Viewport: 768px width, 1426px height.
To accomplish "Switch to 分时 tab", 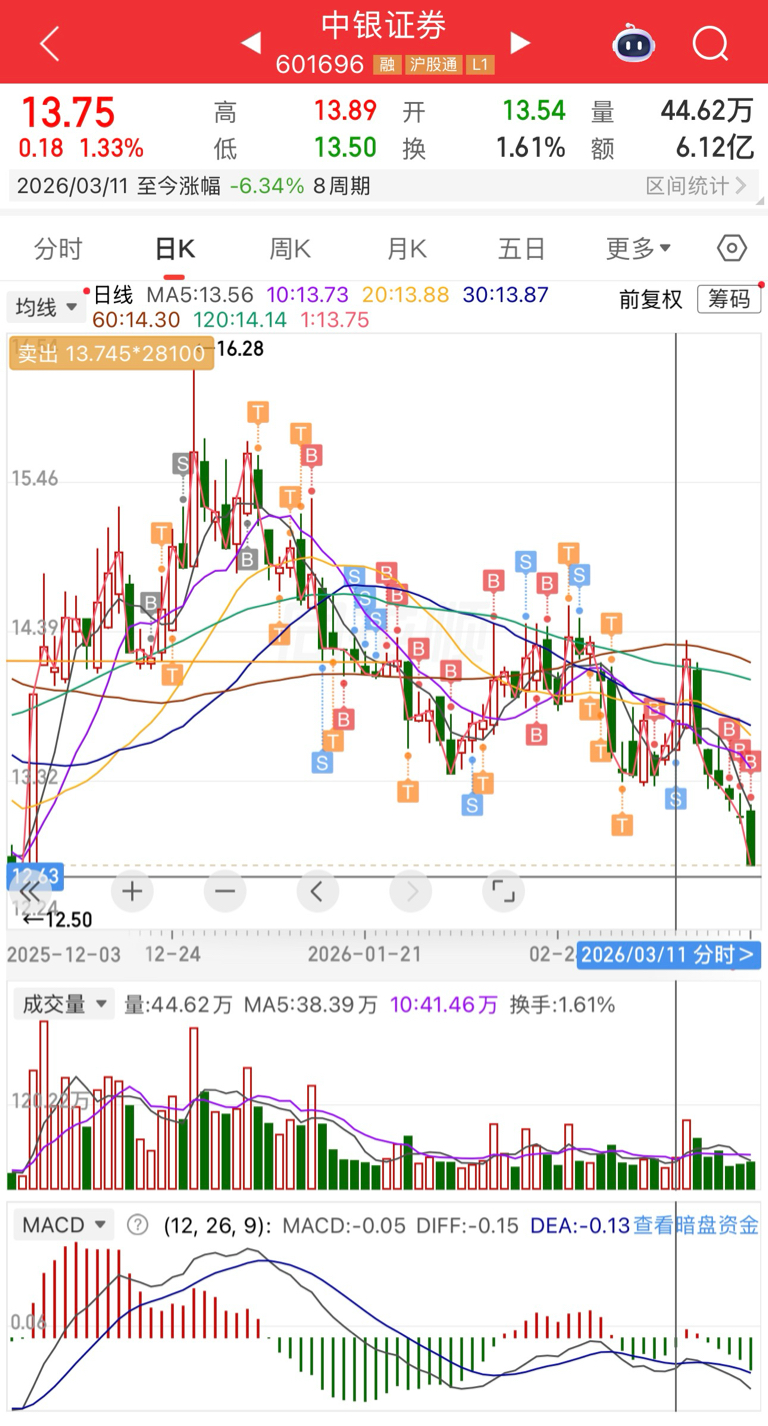I will coord(58,249).
